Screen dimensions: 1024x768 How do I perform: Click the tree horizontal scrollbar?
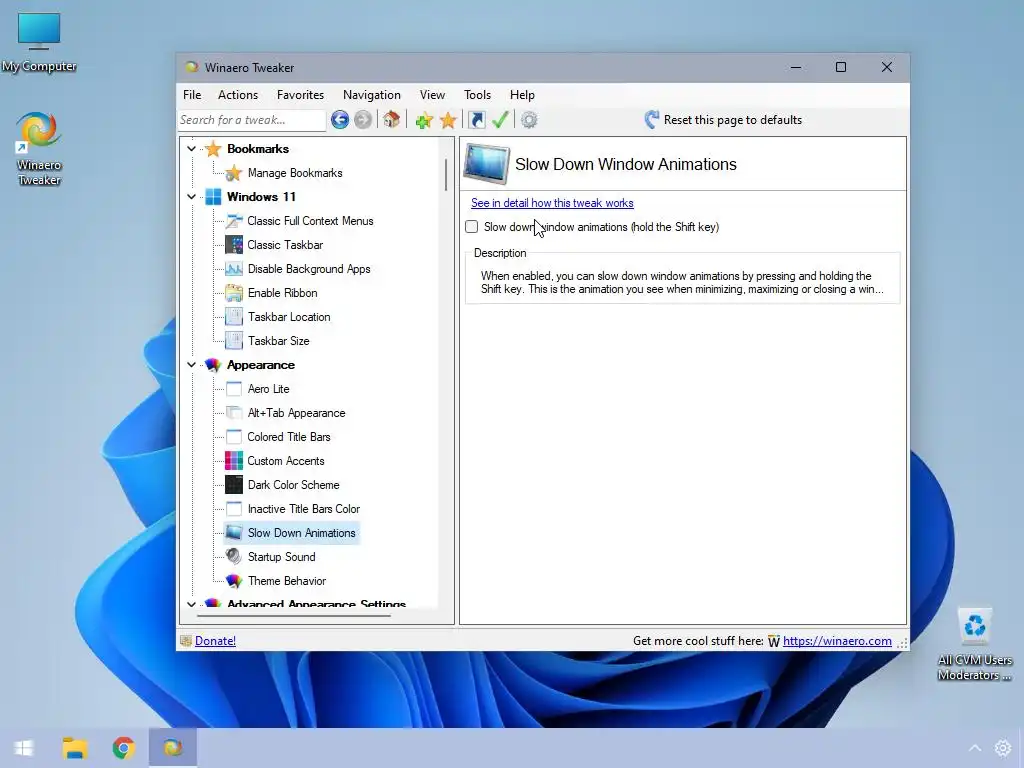coord(293,615)
